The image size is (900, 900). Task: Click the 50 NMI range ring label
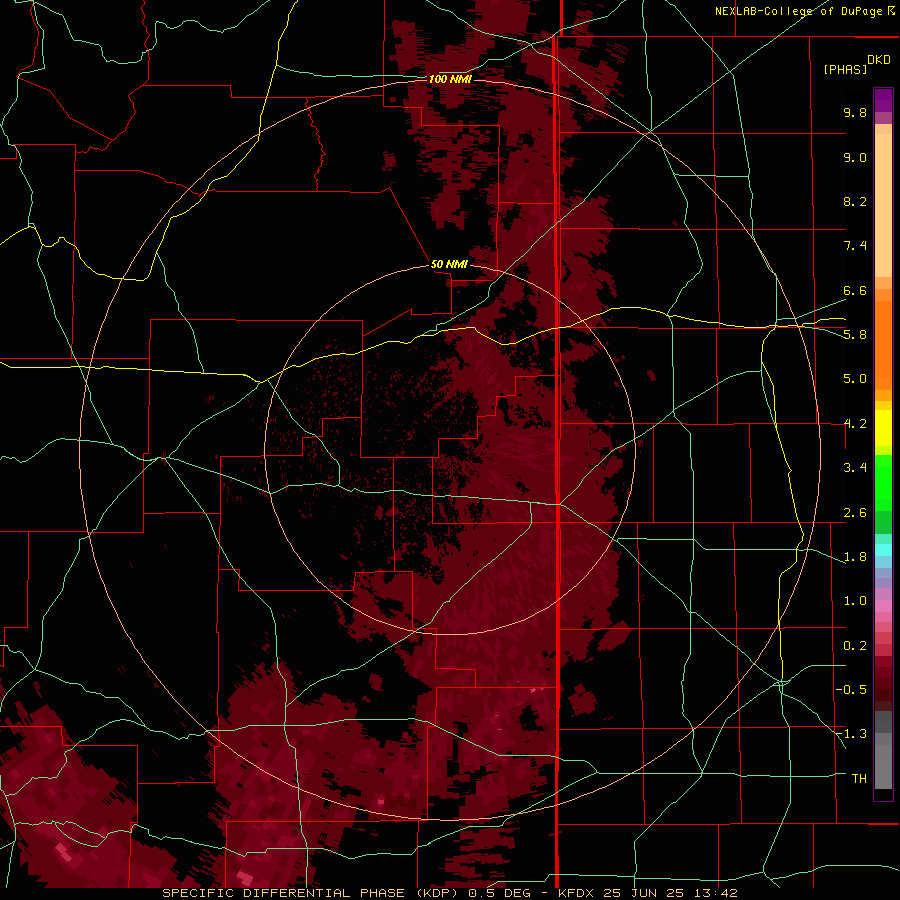click(449, 264)
